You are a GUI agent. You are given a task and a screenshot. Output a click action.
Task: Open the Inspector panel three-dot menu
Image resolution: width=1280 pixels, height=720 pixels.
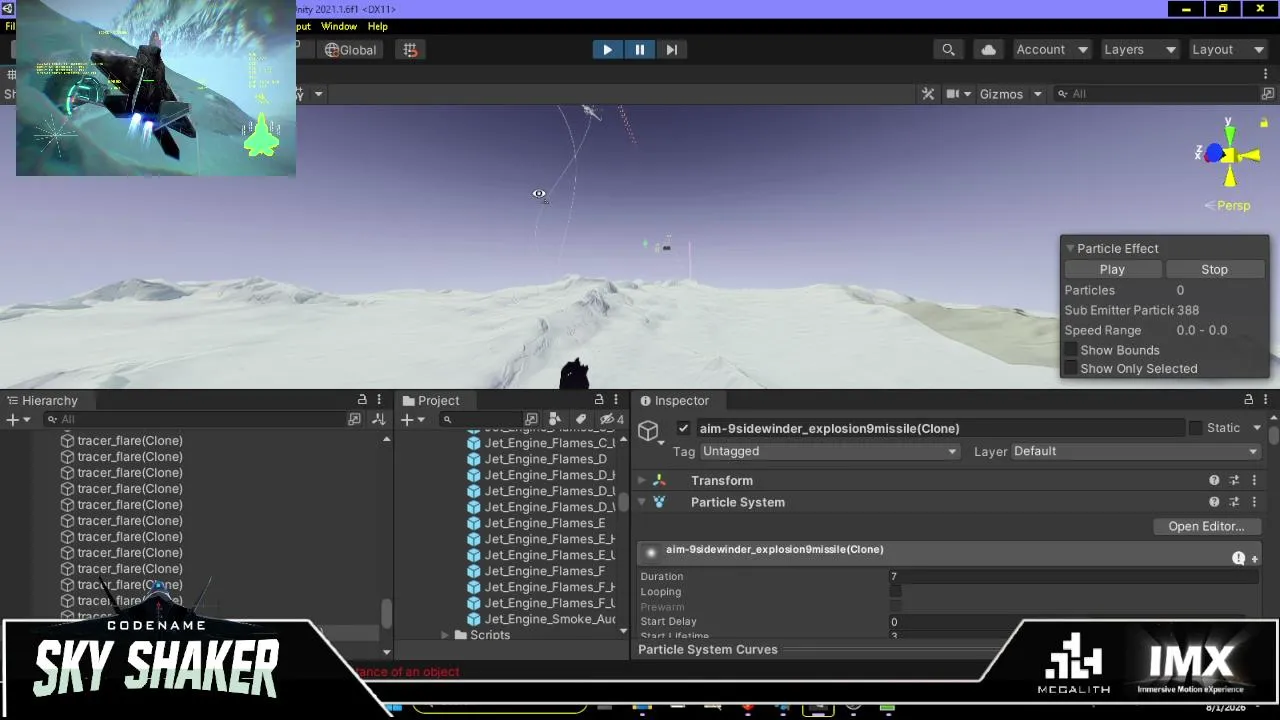point(1265,400)
